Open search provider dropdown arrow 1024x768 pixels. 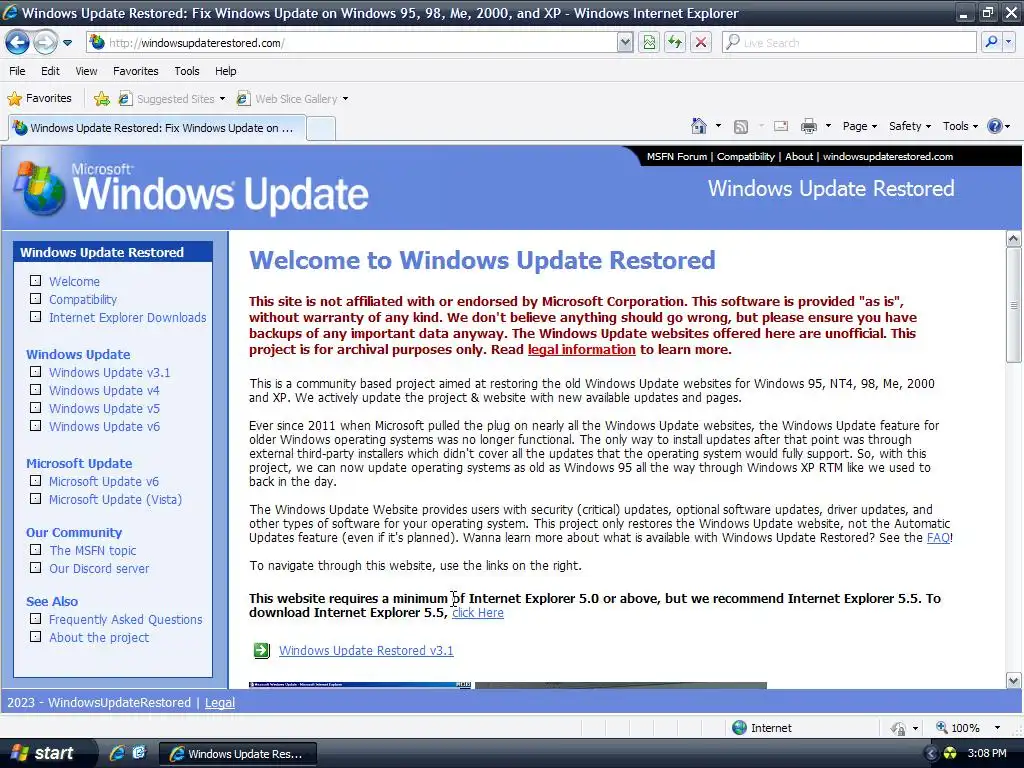[1009, 43]
